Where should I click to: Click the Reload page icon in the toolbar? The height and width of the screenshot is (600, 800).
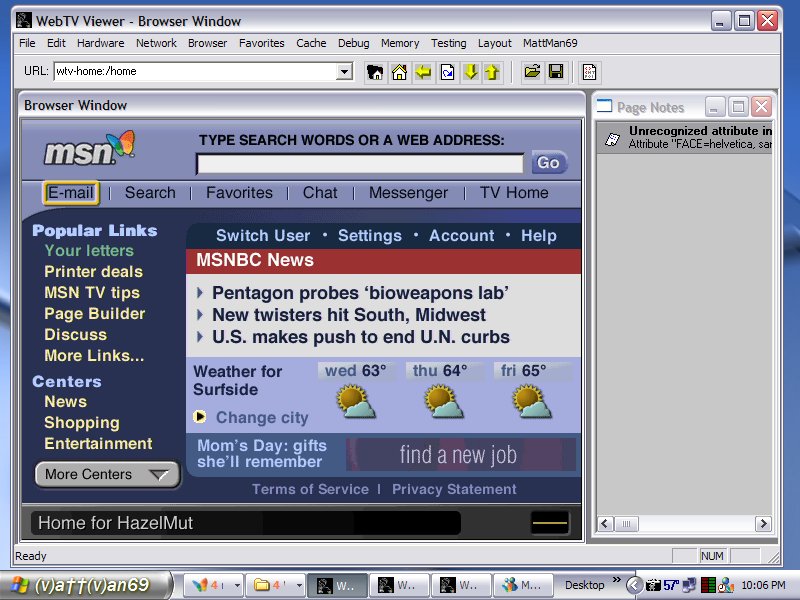447,72
